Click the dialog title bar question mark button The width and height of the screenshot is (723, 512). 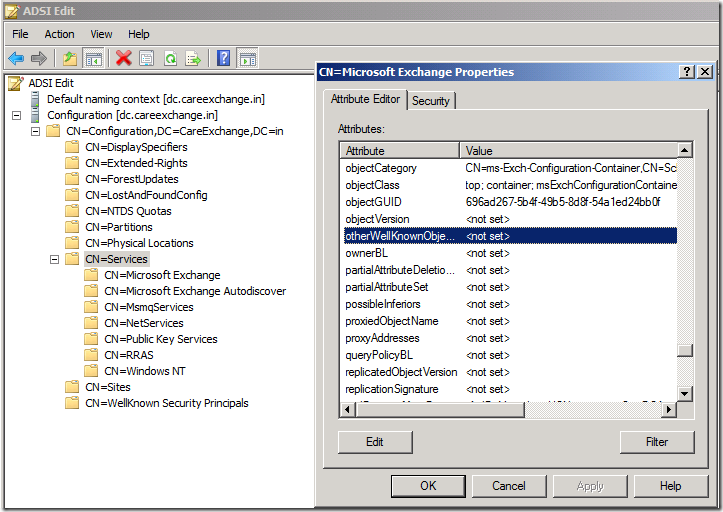tap(687, 71)
